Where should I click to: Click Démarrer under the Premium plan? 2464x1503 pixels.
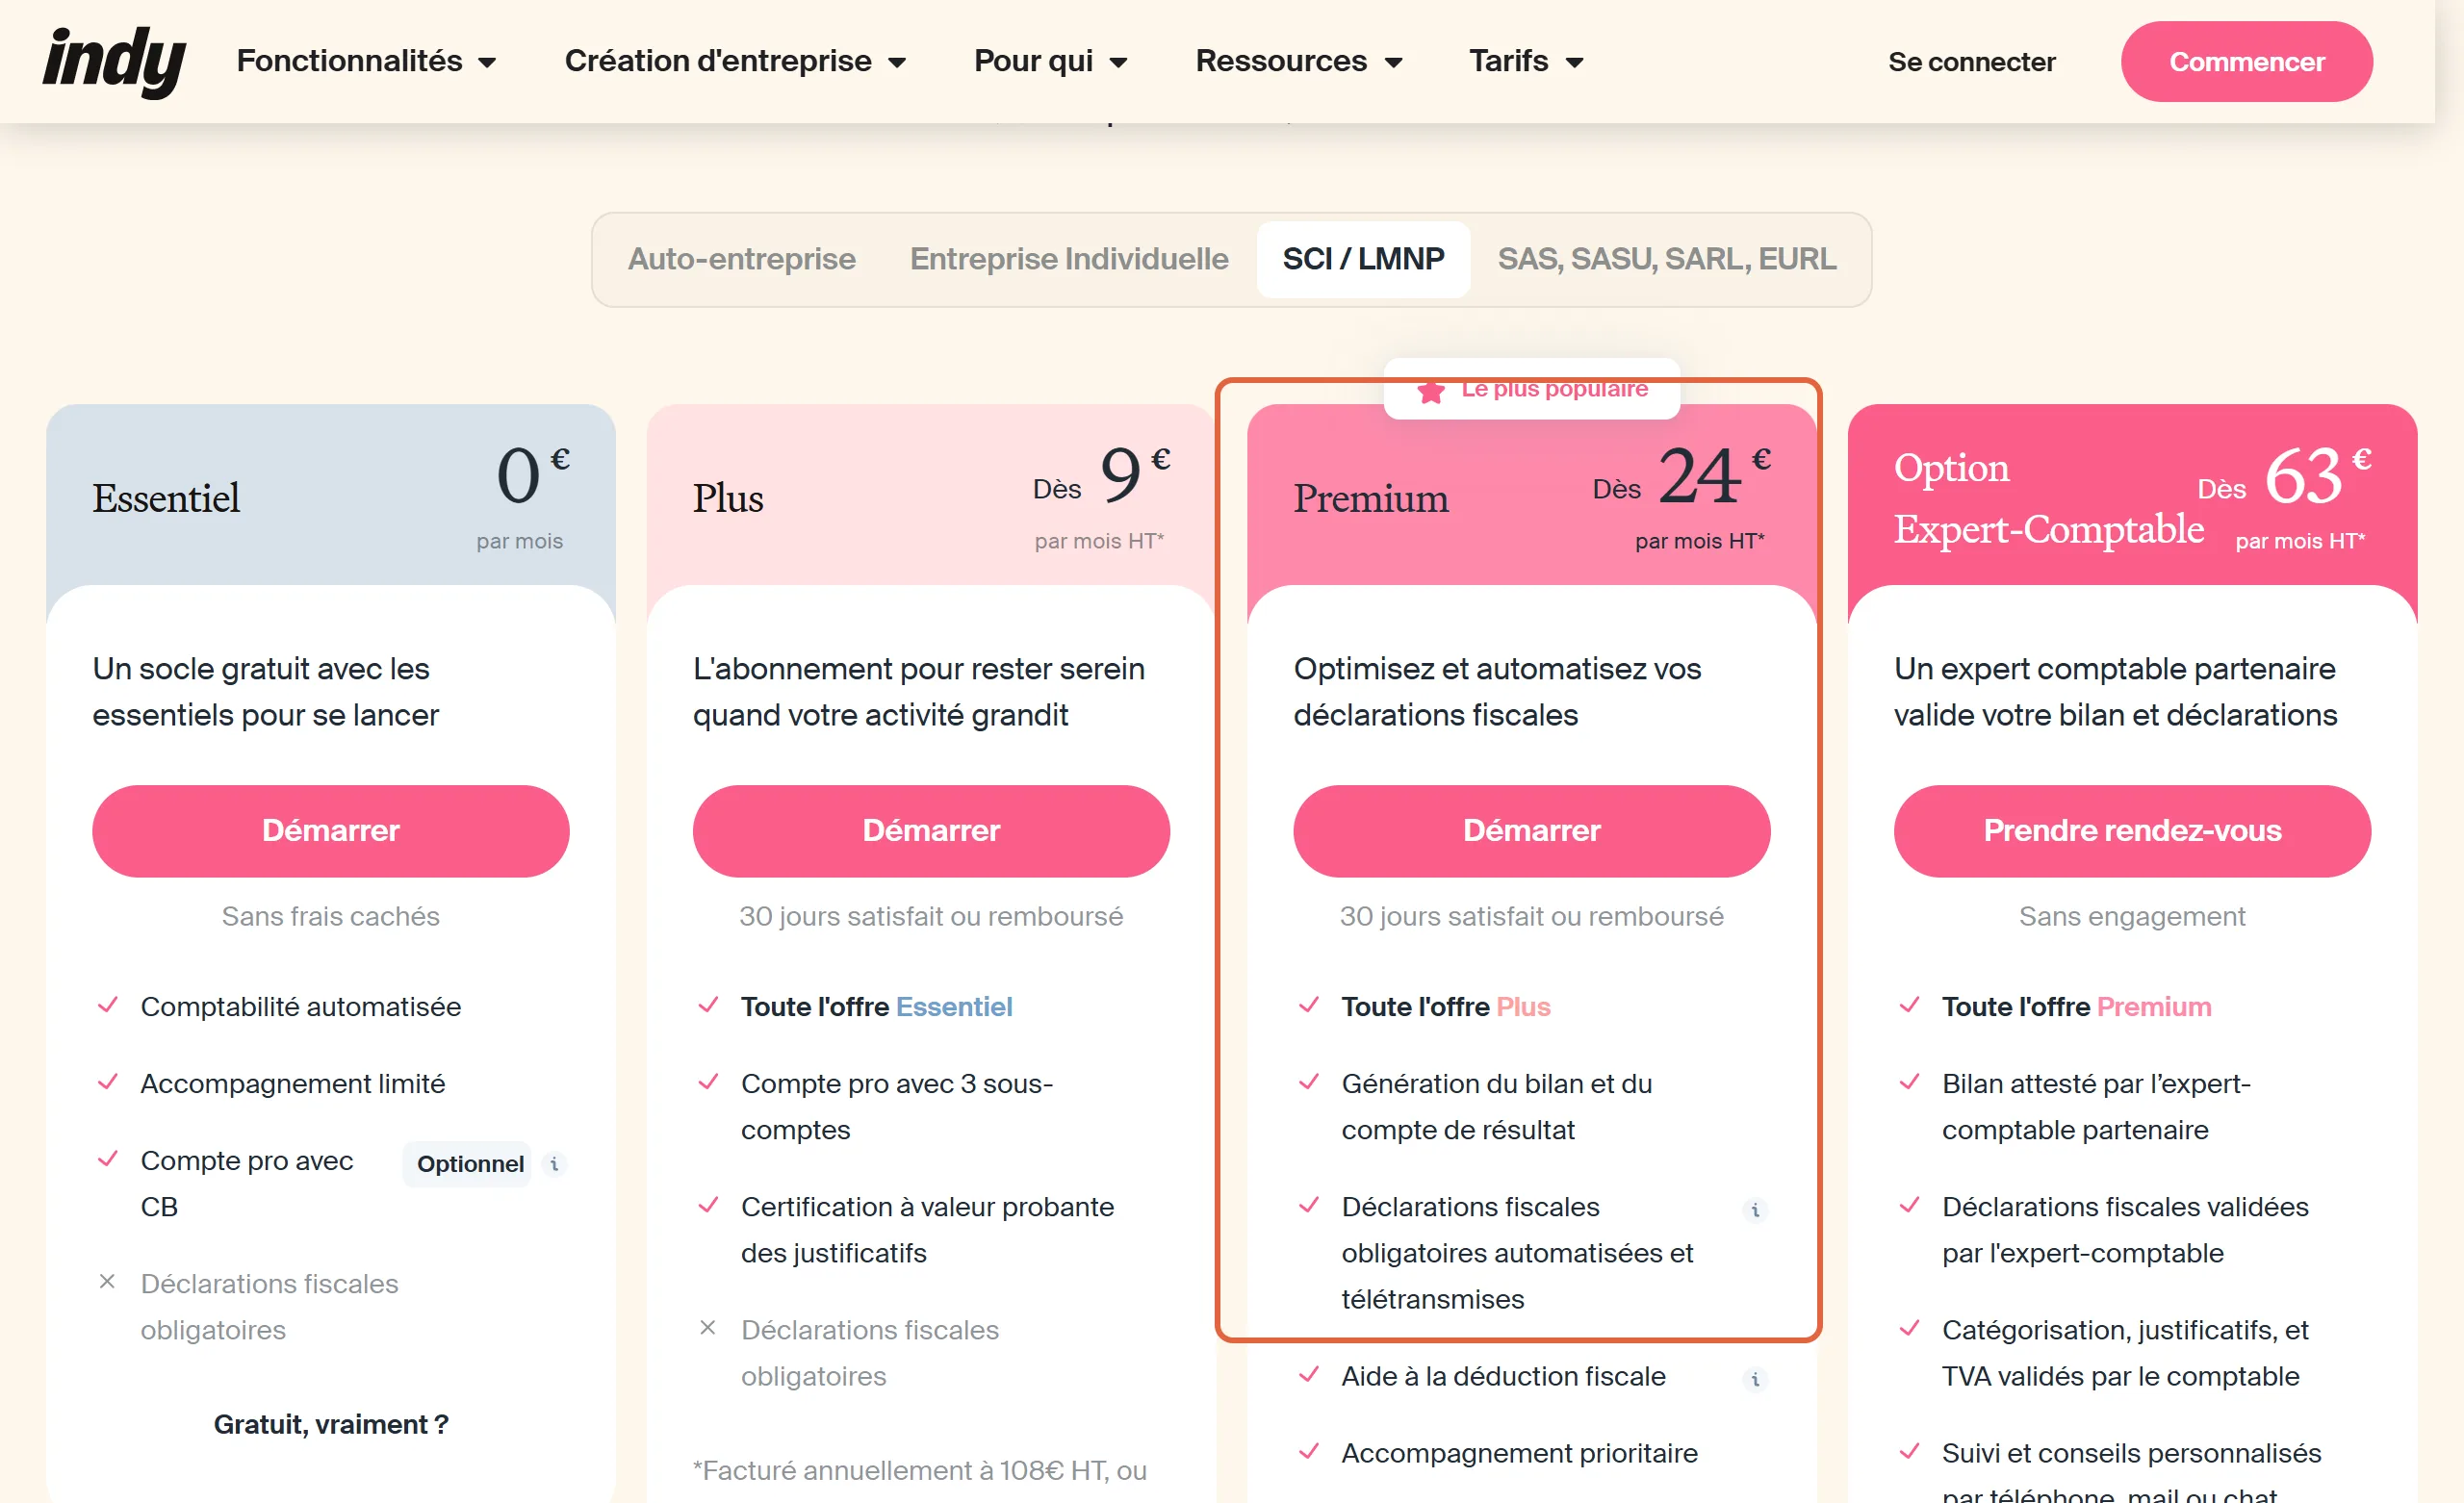(1531, 831)
